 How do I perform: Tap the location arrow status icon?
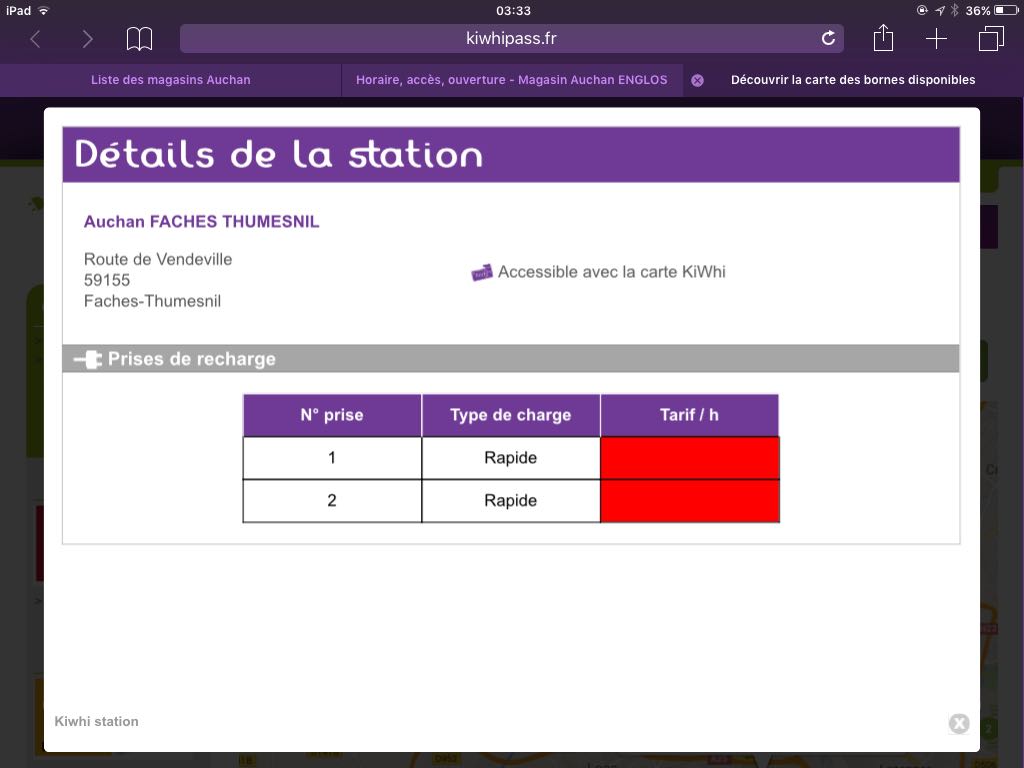point(940,10)
